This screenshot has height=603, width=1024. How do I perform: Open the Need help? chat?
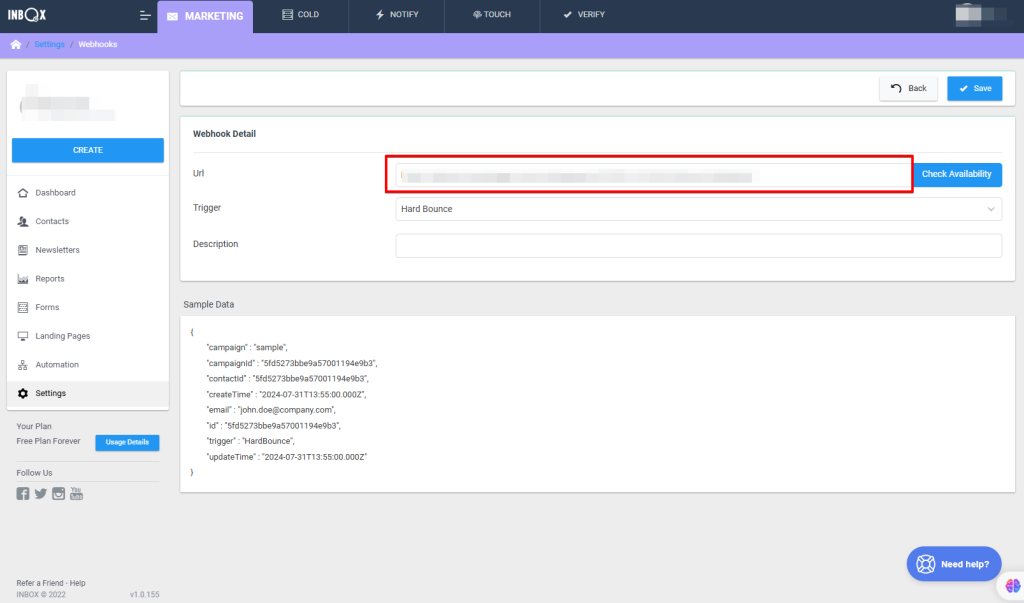[x=954, y=564]
